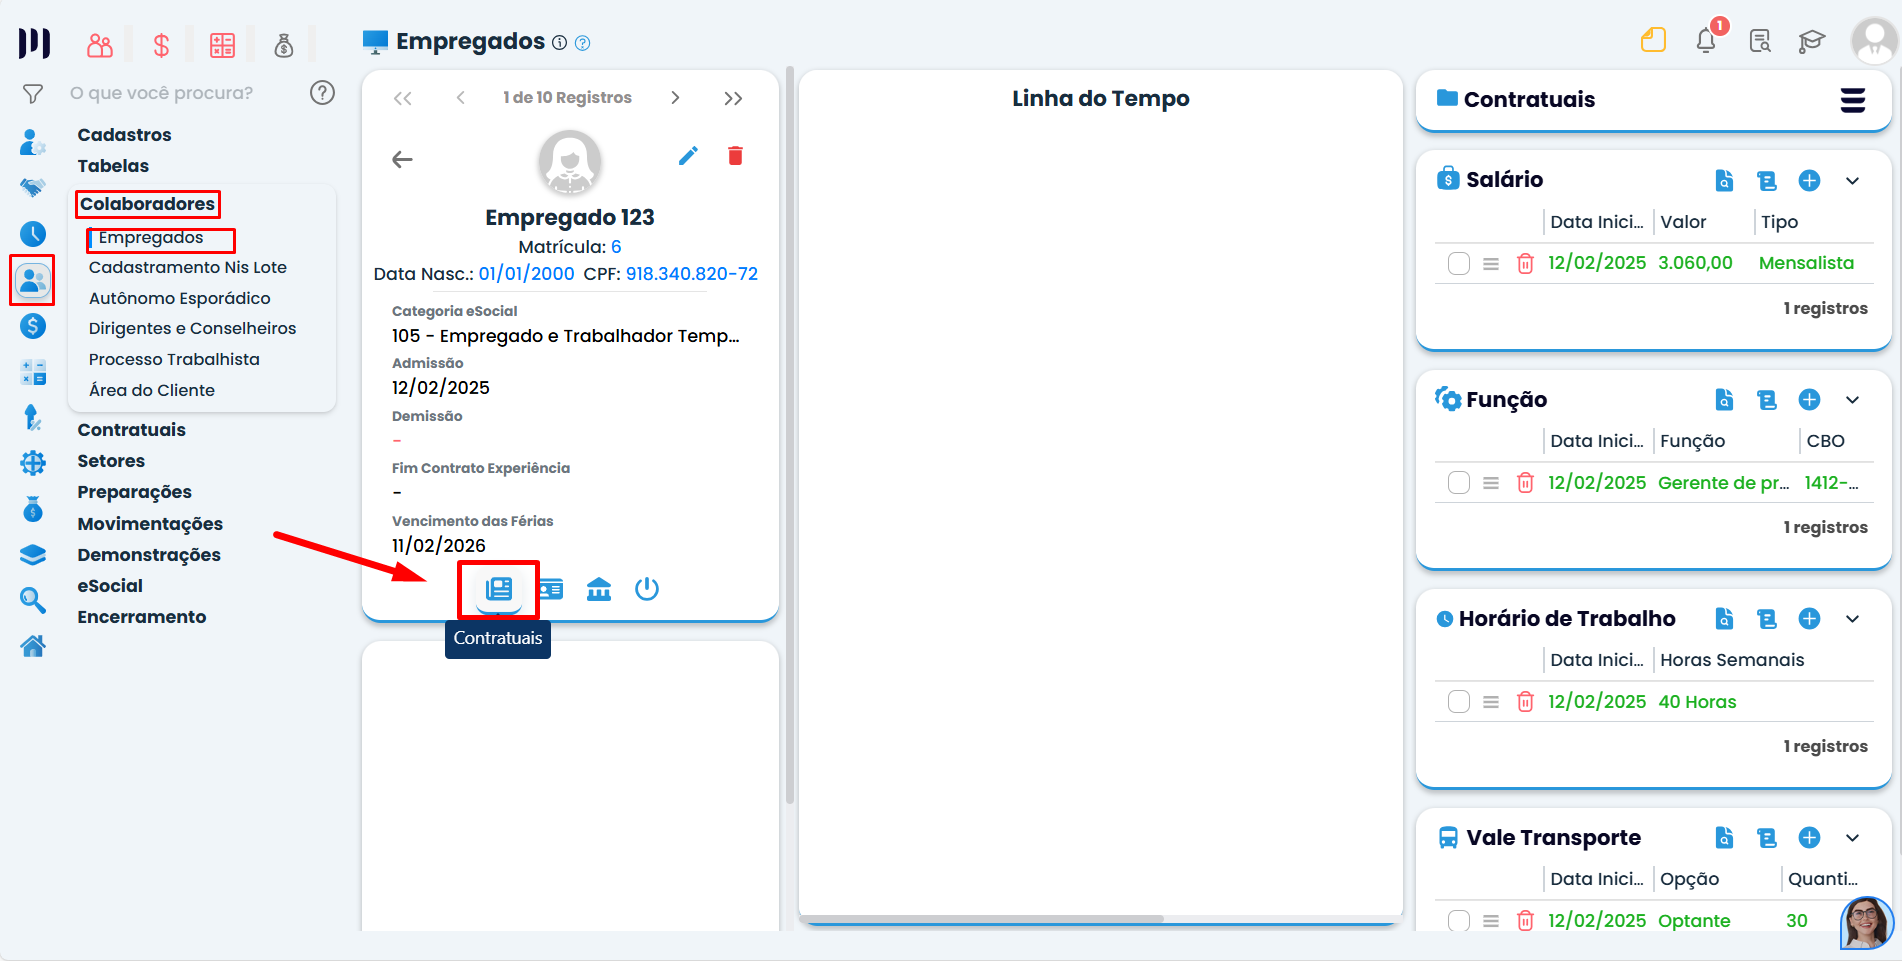
Task: Open the handshake icon in the left sidebar
Action: (x=33, y=187)
